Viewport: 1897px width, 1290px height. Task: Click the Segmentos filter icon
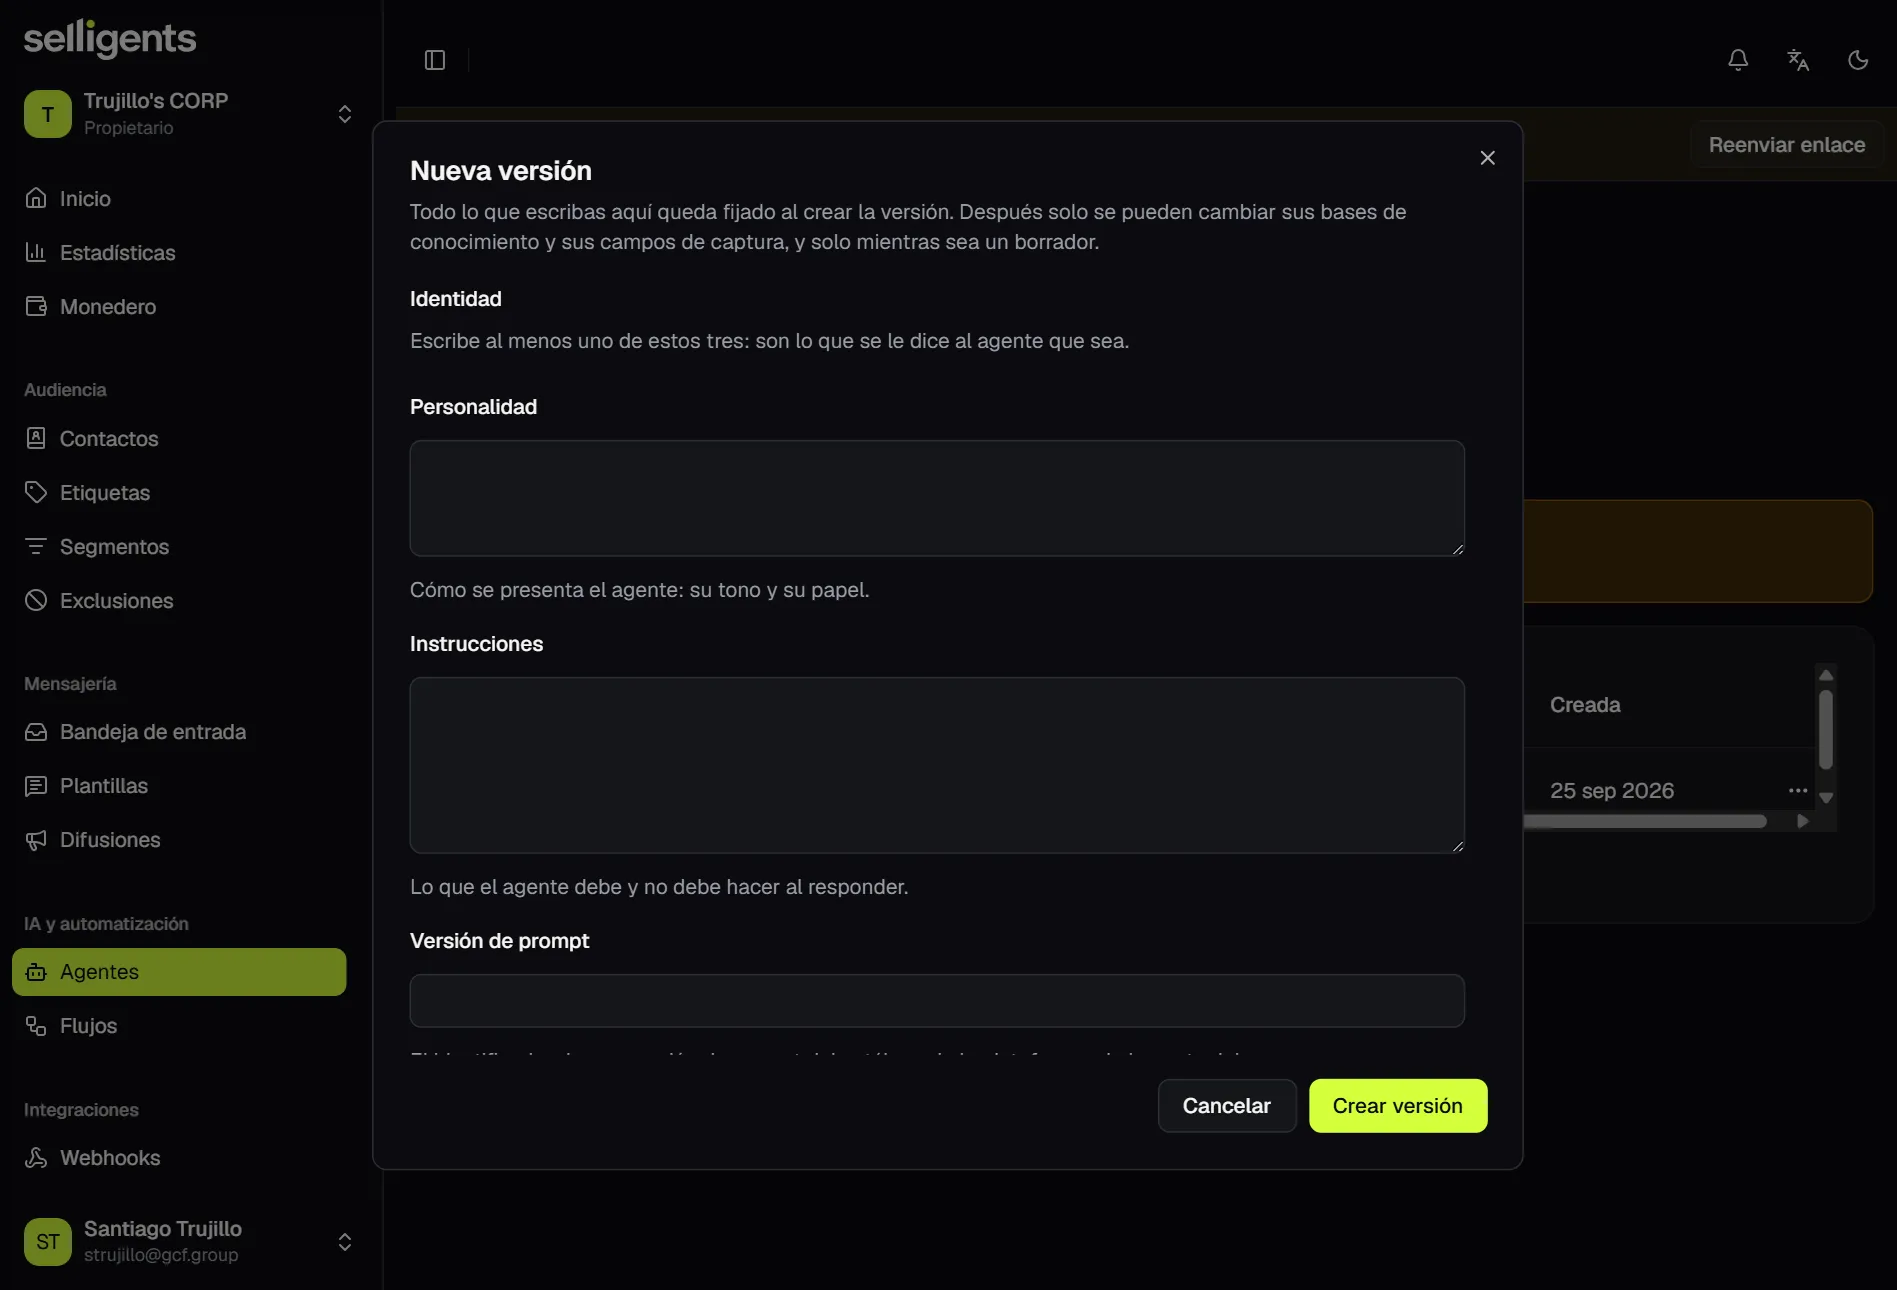36,546
